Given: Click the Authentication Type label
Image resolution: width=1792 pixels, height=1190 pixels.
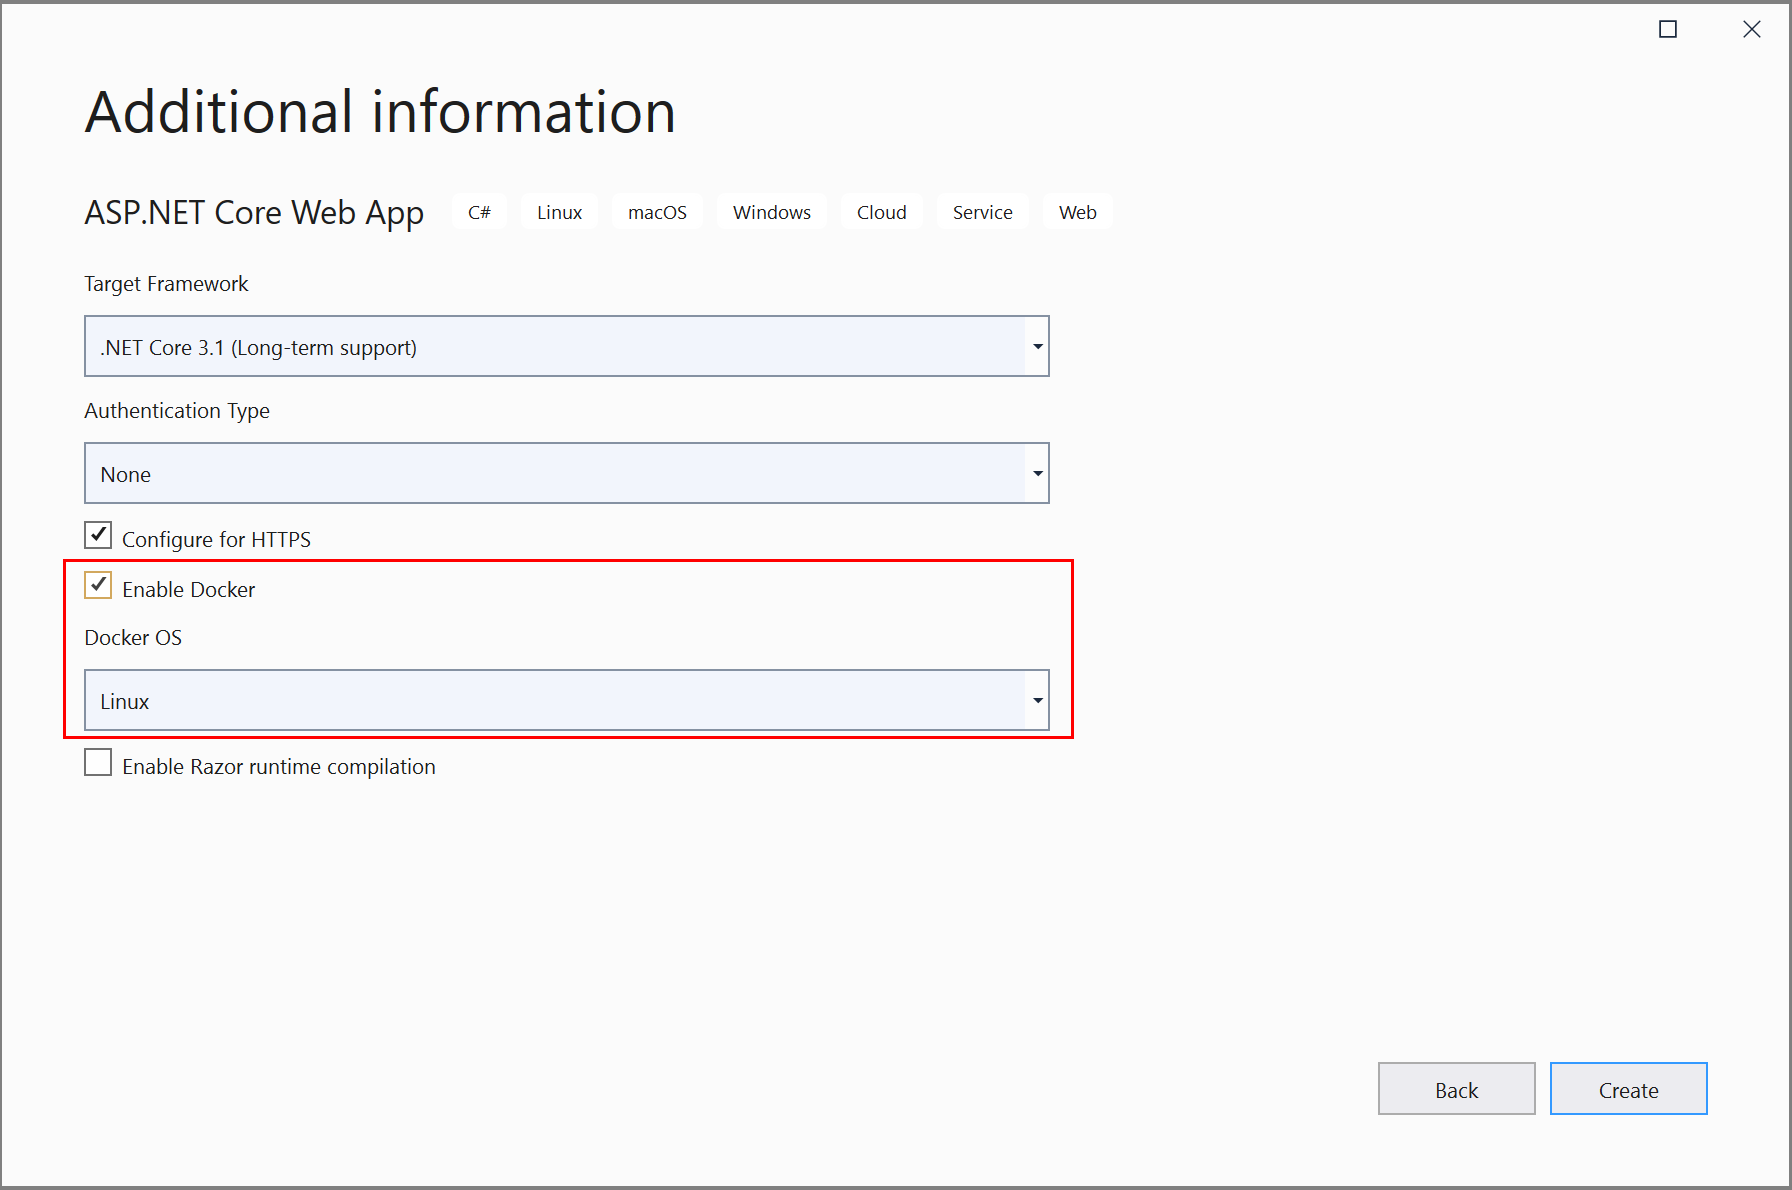Looking at the screenshot, I should pos(177,411).
